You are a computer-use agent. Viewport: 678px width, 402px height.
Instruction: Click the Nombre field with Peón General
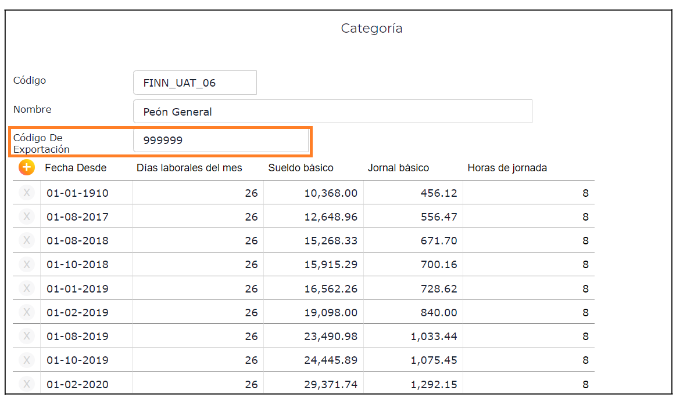[x=332, y=112]
